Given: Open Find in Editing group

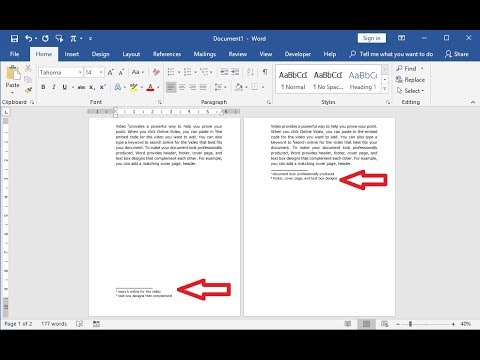Looking at the screenshot, I should [406, 68].
